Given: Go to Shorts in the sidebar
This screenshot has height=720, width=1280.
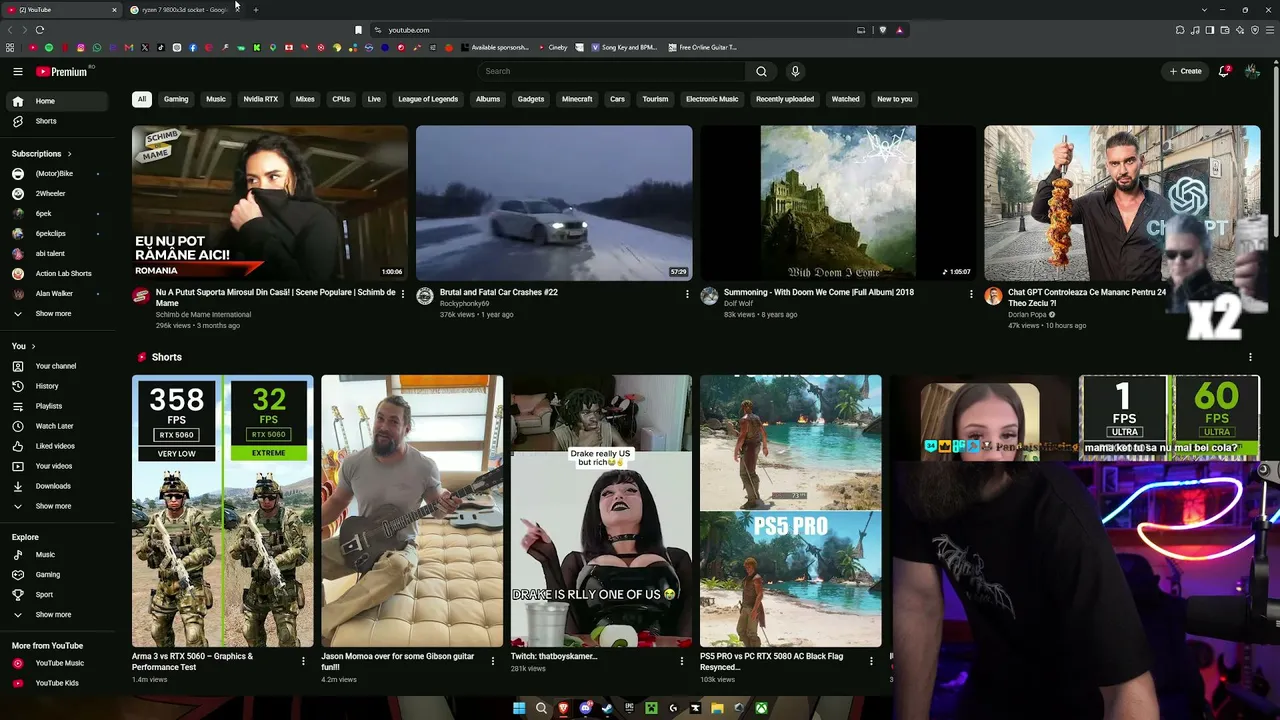Looking at the screenshot, I should tap(55, 121).
